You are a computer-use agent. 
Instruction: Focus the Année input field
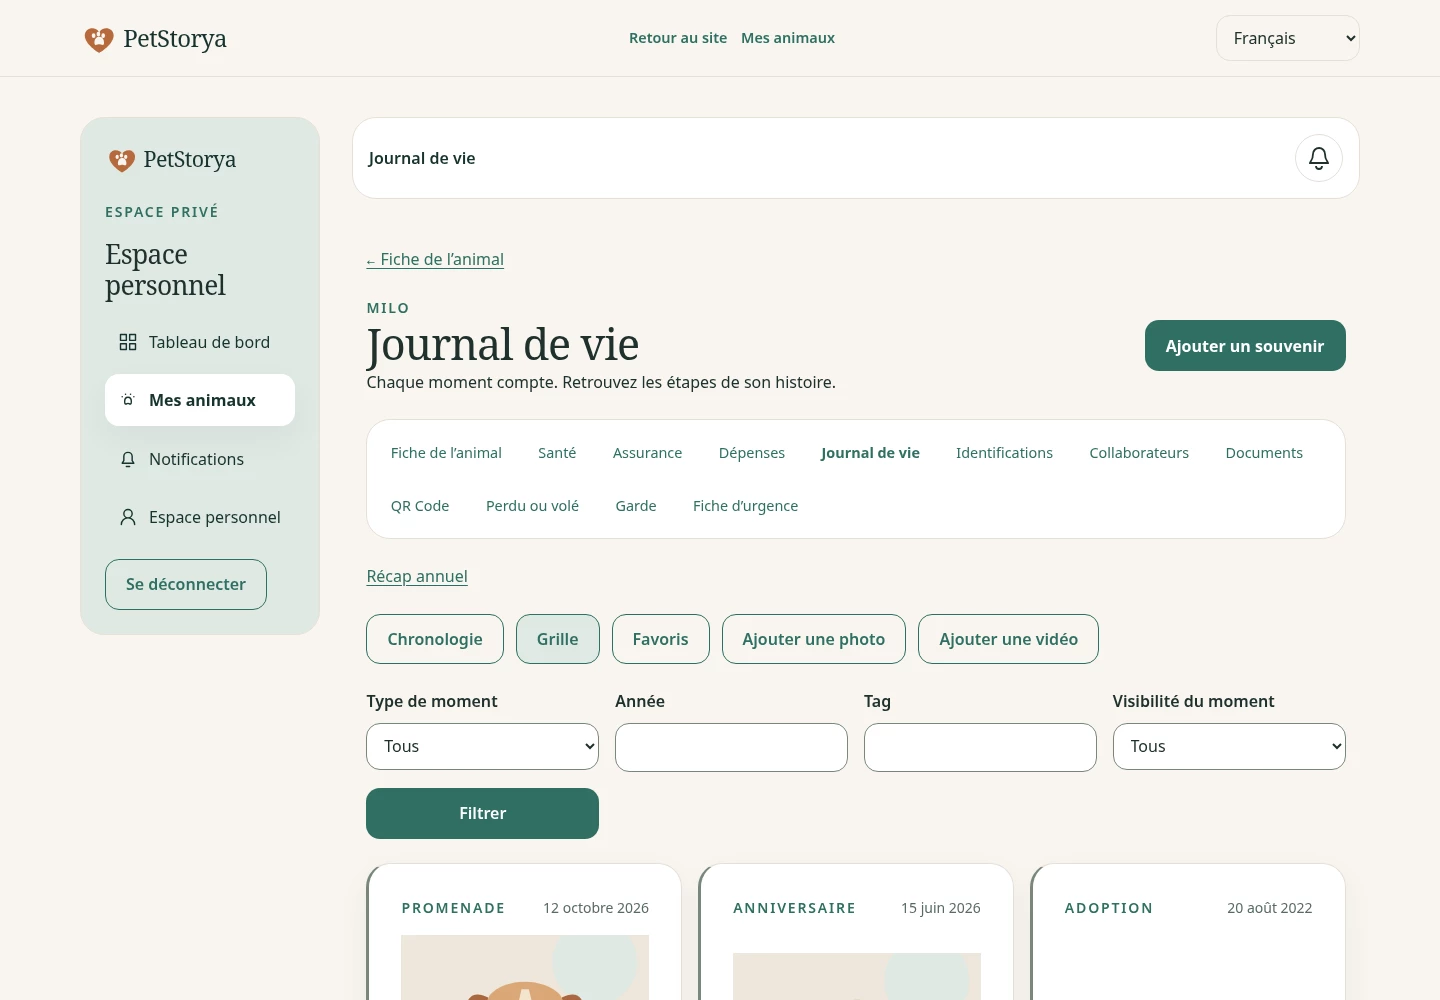coord(731,747)
